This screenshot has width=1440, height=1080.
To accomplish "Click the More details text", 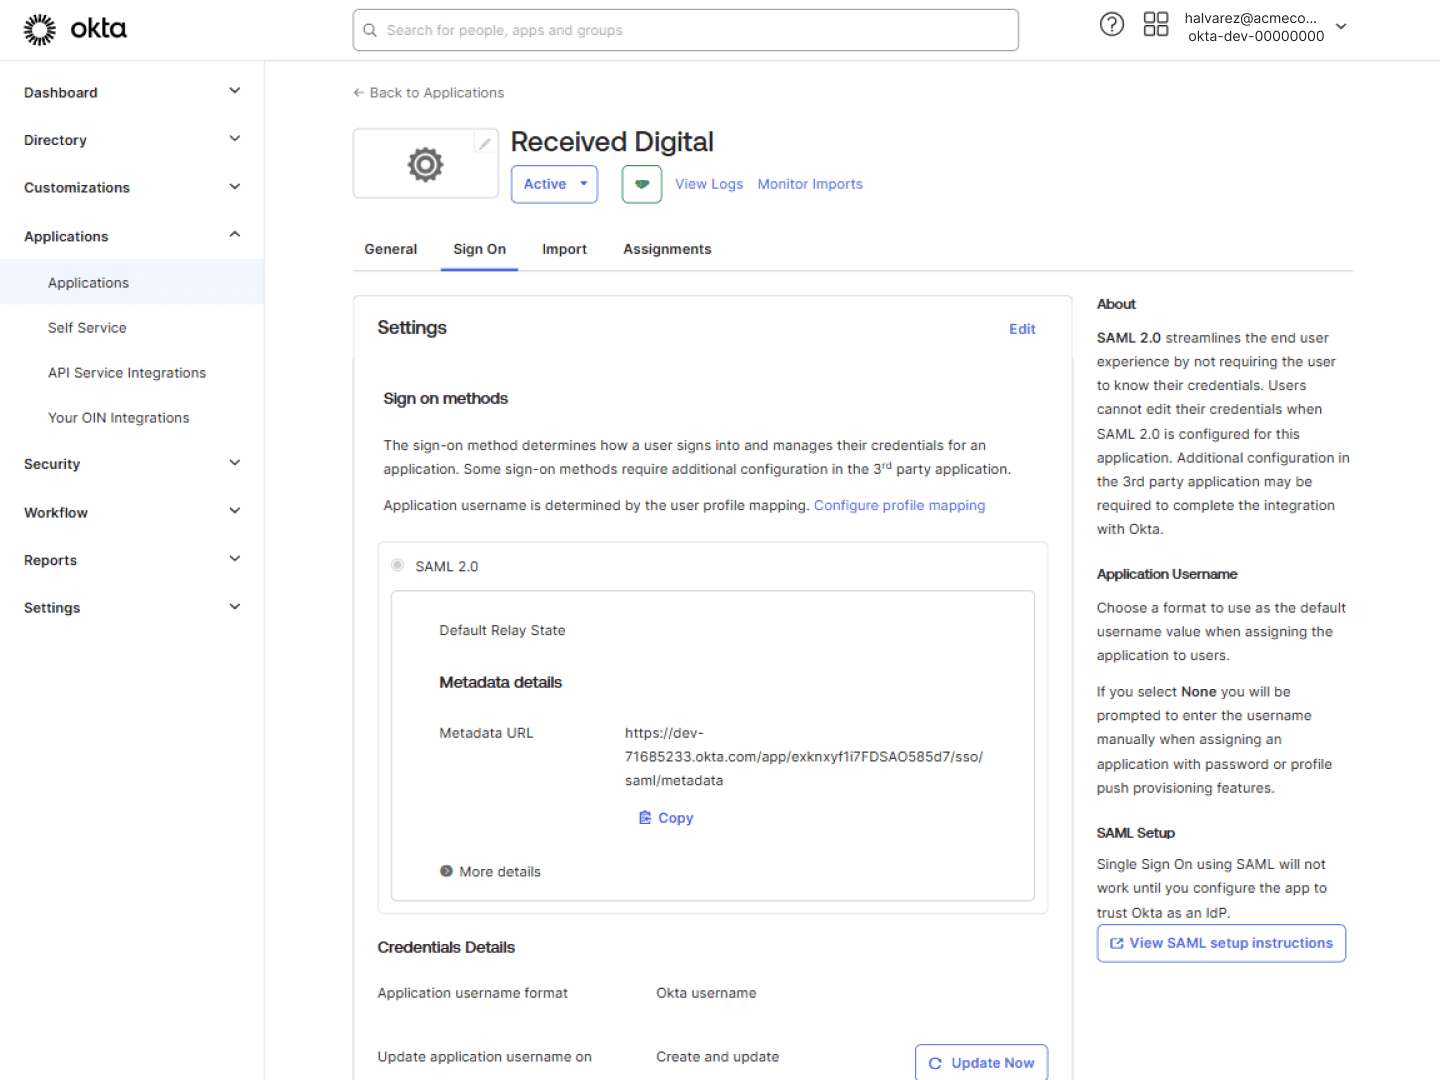I will click(x=500, y=872).
